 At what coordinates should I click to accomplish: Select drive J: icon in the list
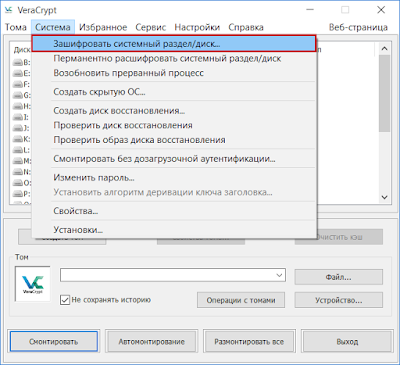click(18, 128)
